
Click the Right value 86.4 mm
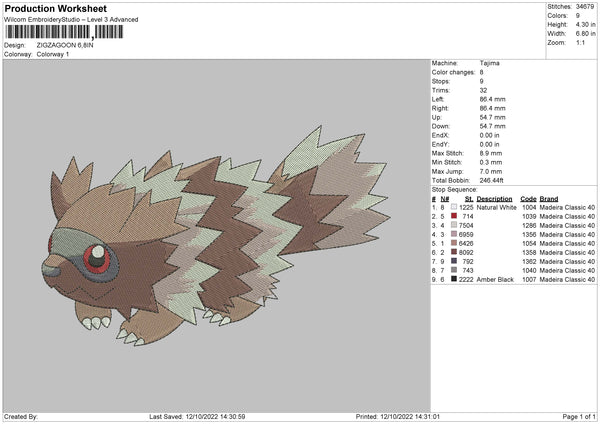coord(492,108)
